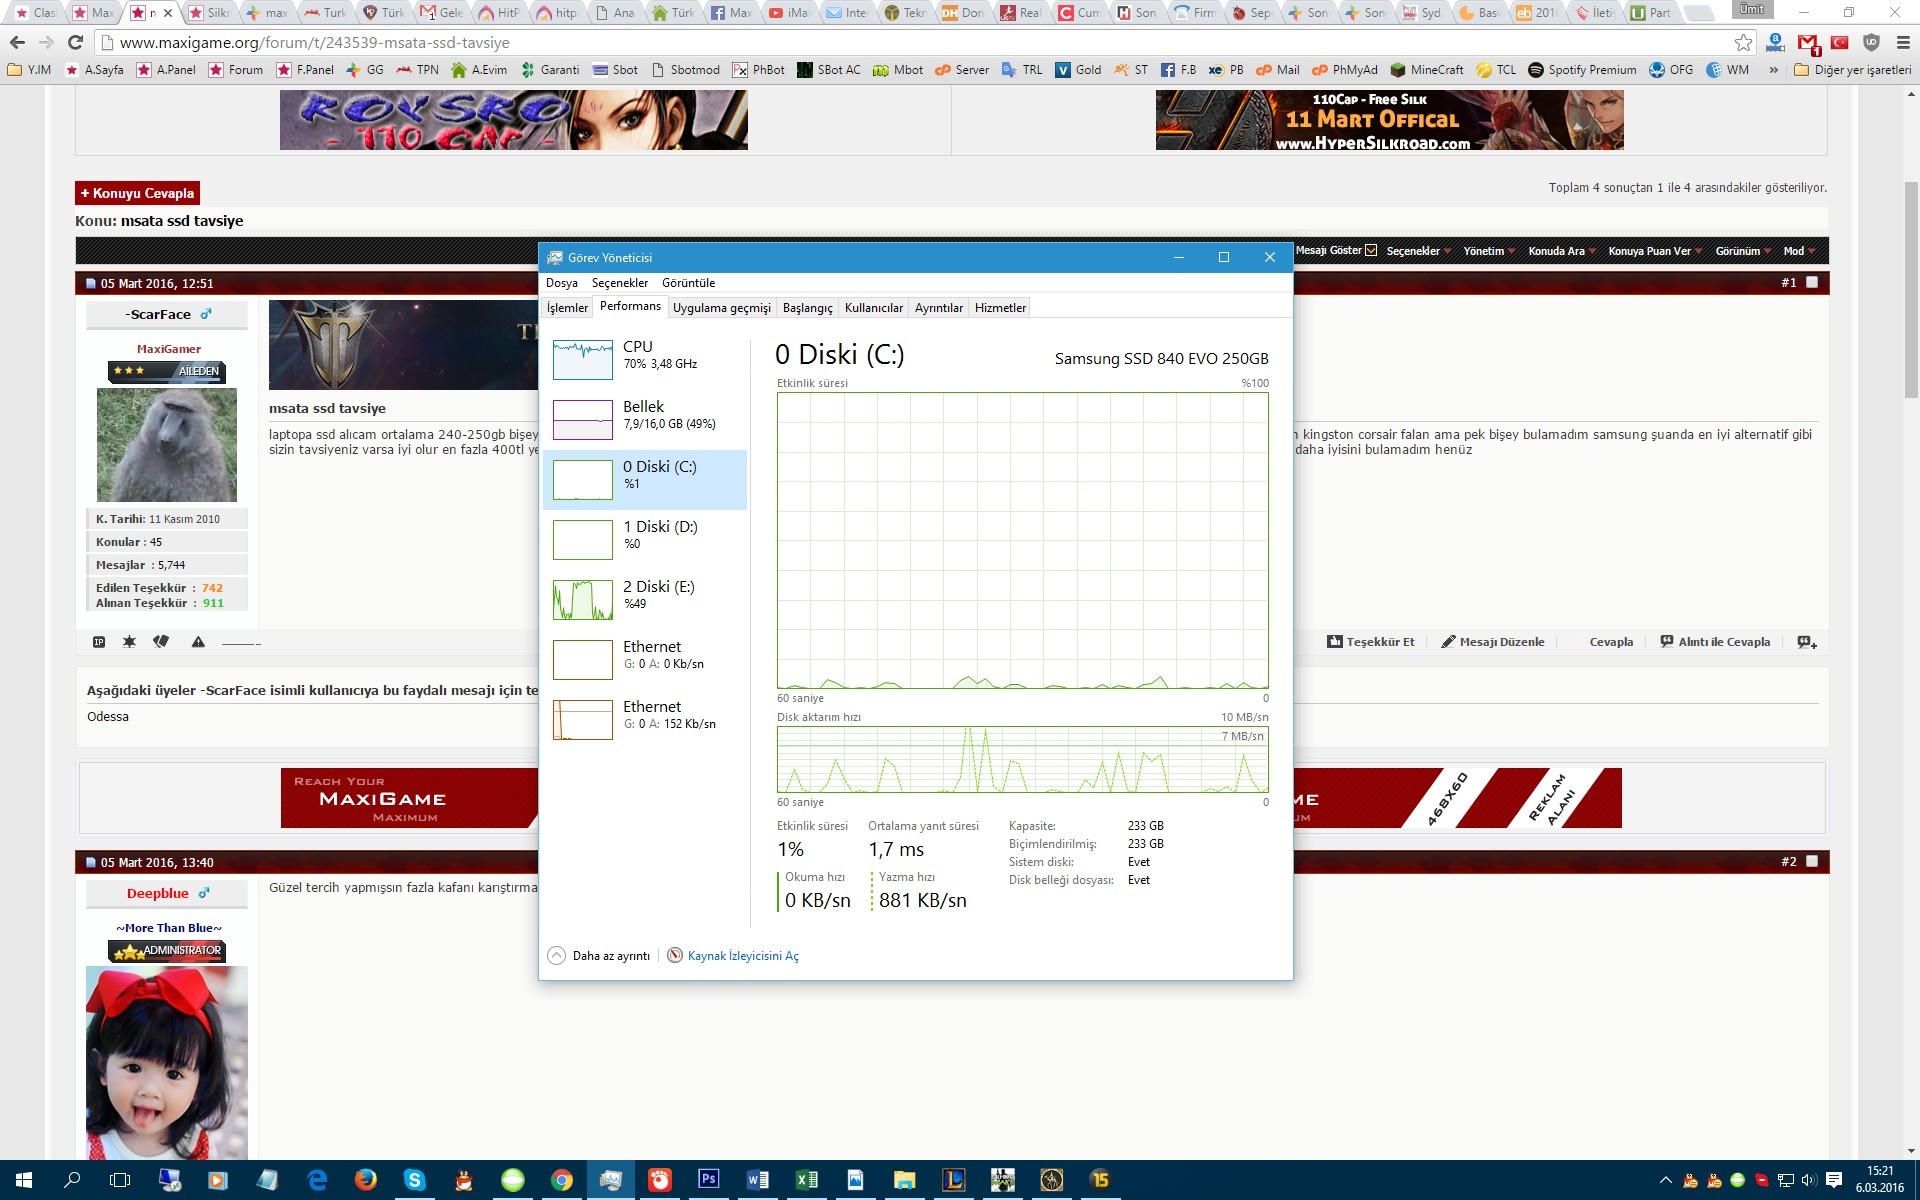Click the HyperSilkroad '11 Mart Offical' banner
Screen dimensions: 1920x1200
(x=1389, y=120)
